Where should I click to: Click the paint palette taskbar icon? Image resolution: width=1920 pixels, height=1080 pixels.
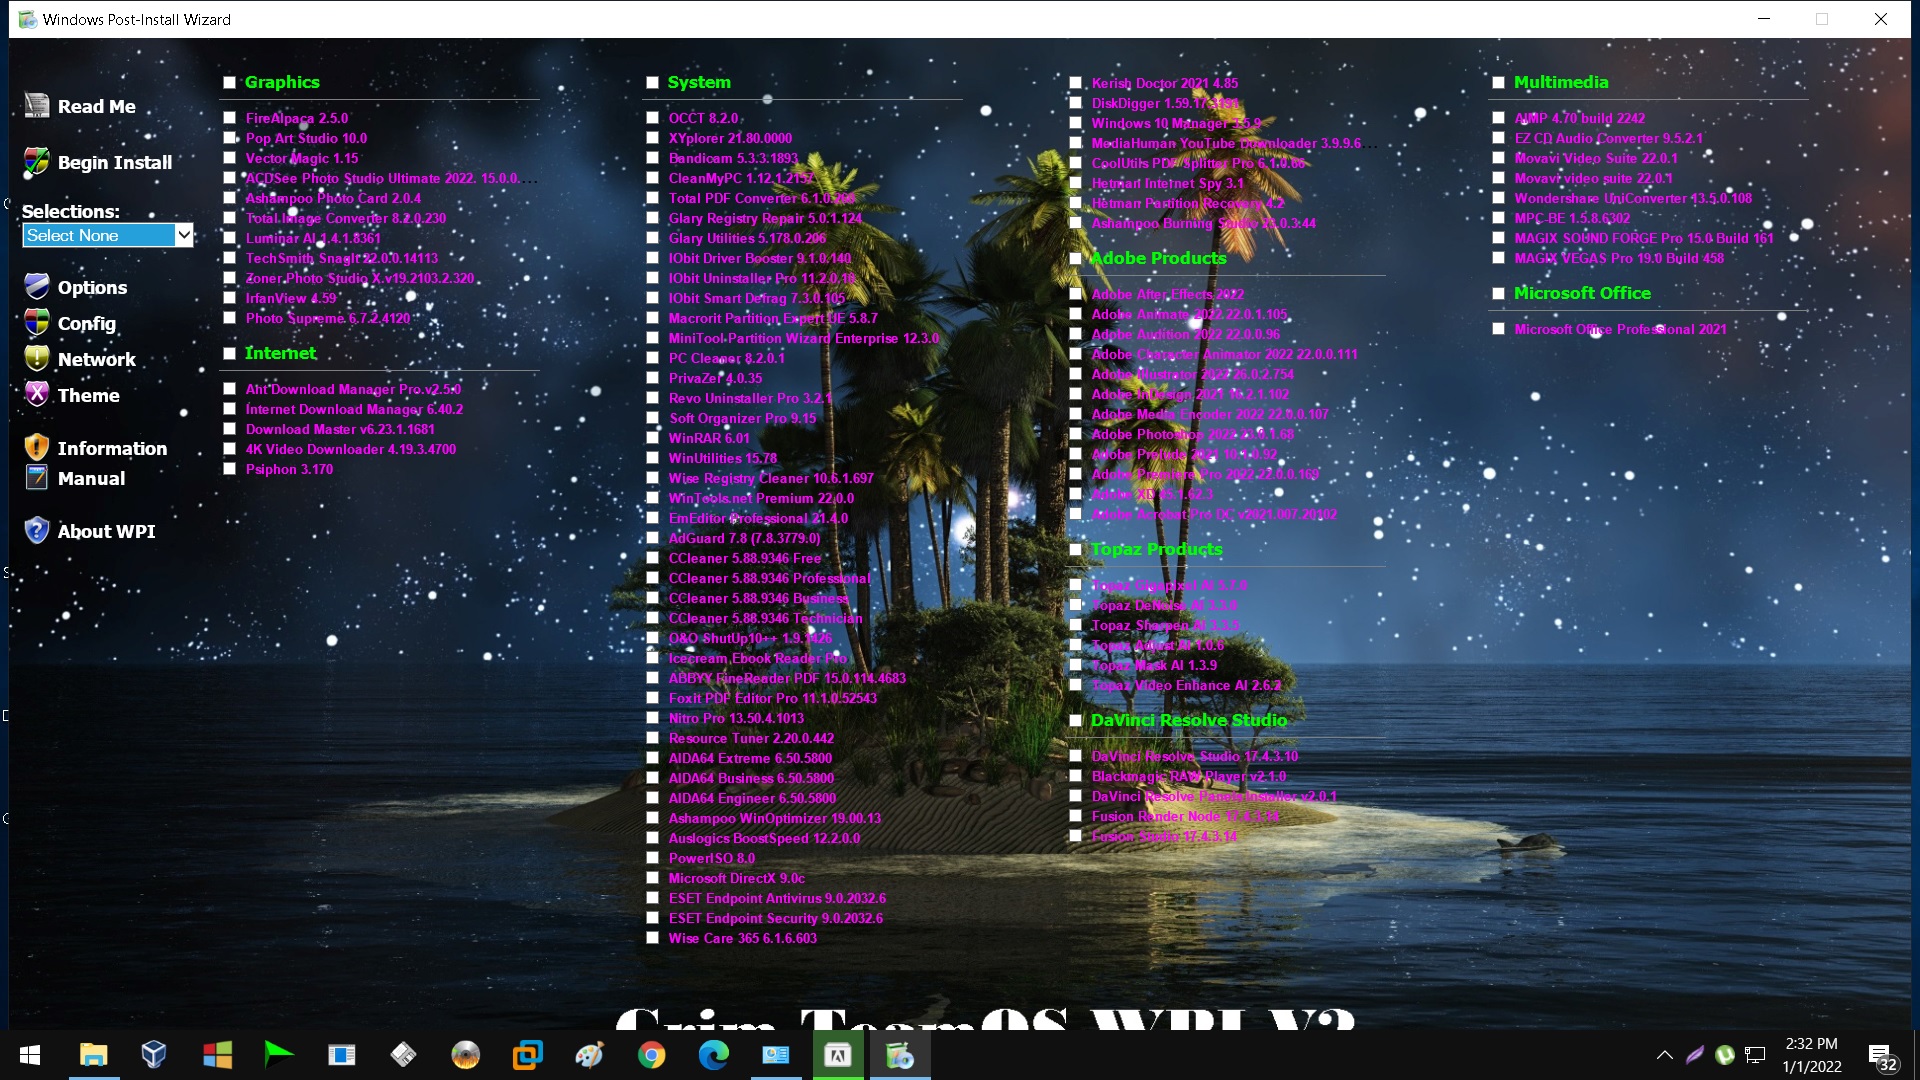click(590, 1055)
